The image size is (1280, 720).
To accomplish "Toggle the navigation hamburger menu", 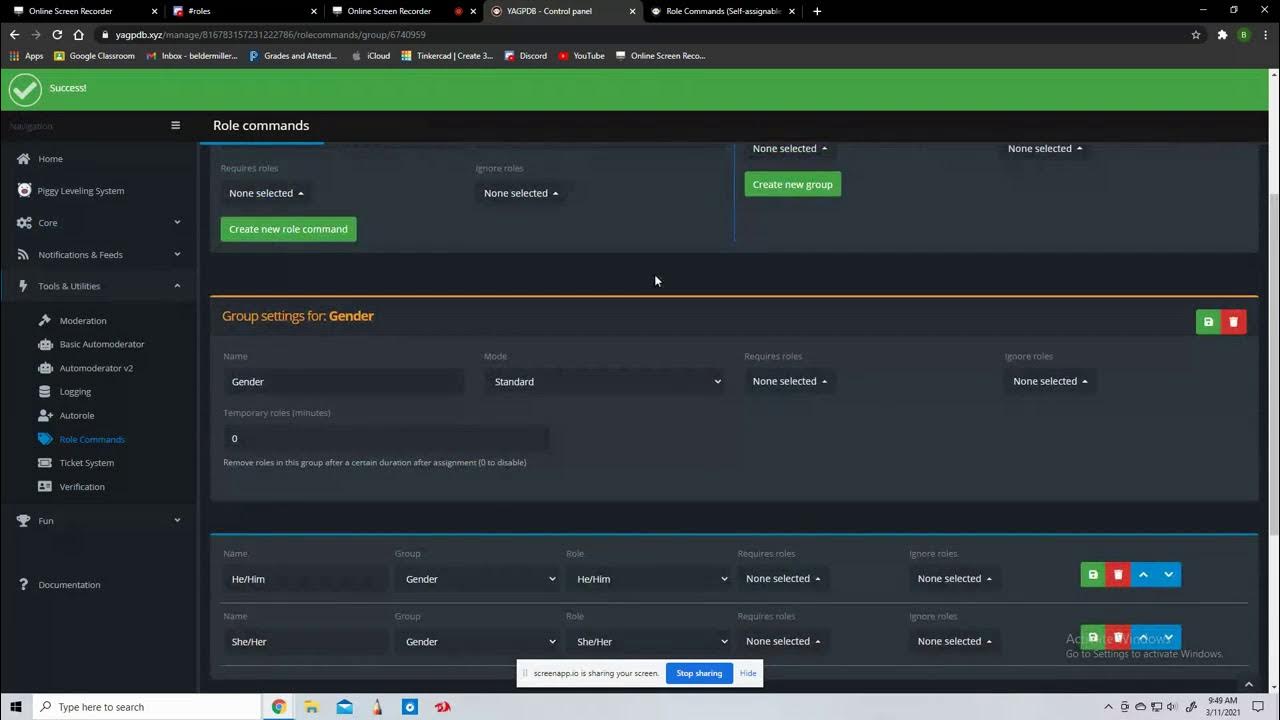I will (x=175, y=126).
